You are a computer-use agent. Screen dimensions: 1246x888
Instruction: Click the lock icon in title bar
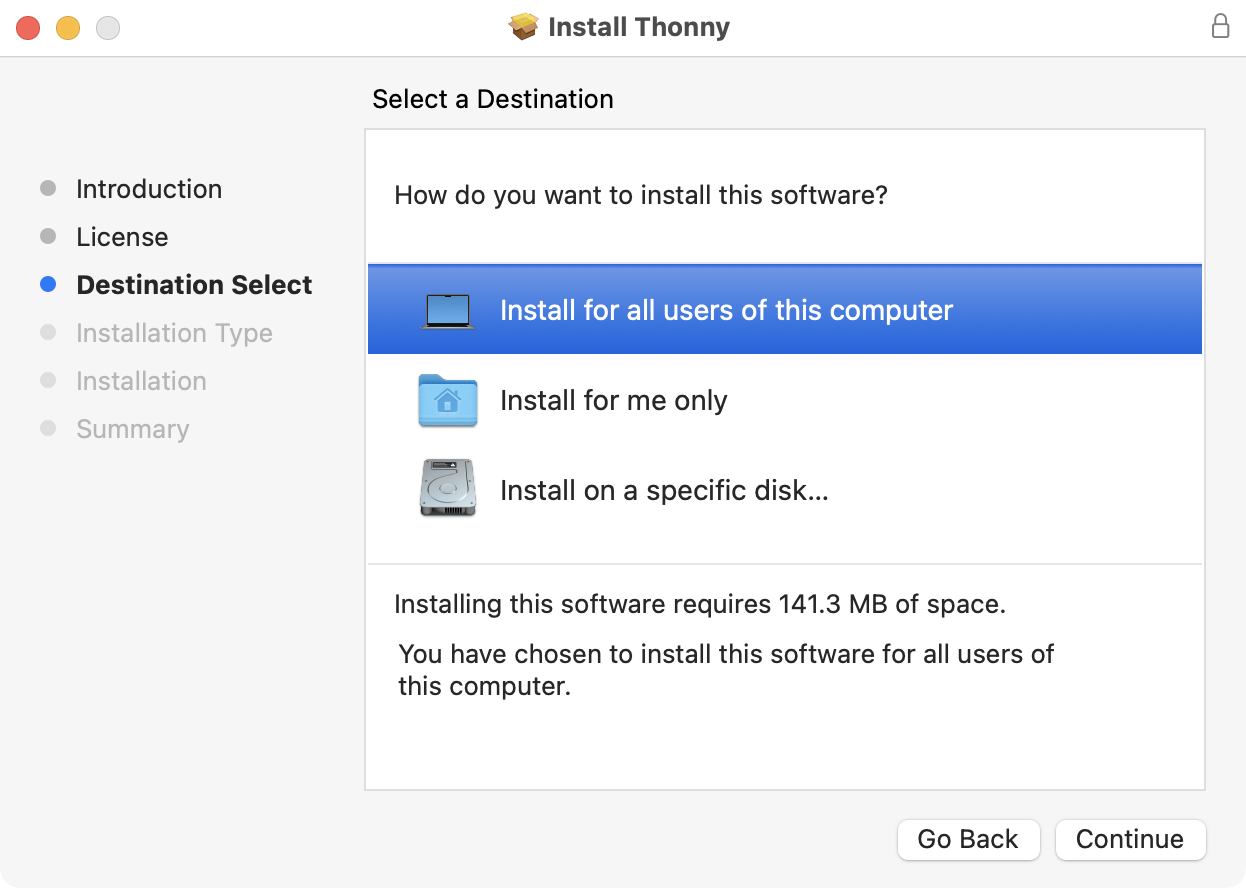coord(1220,27)
